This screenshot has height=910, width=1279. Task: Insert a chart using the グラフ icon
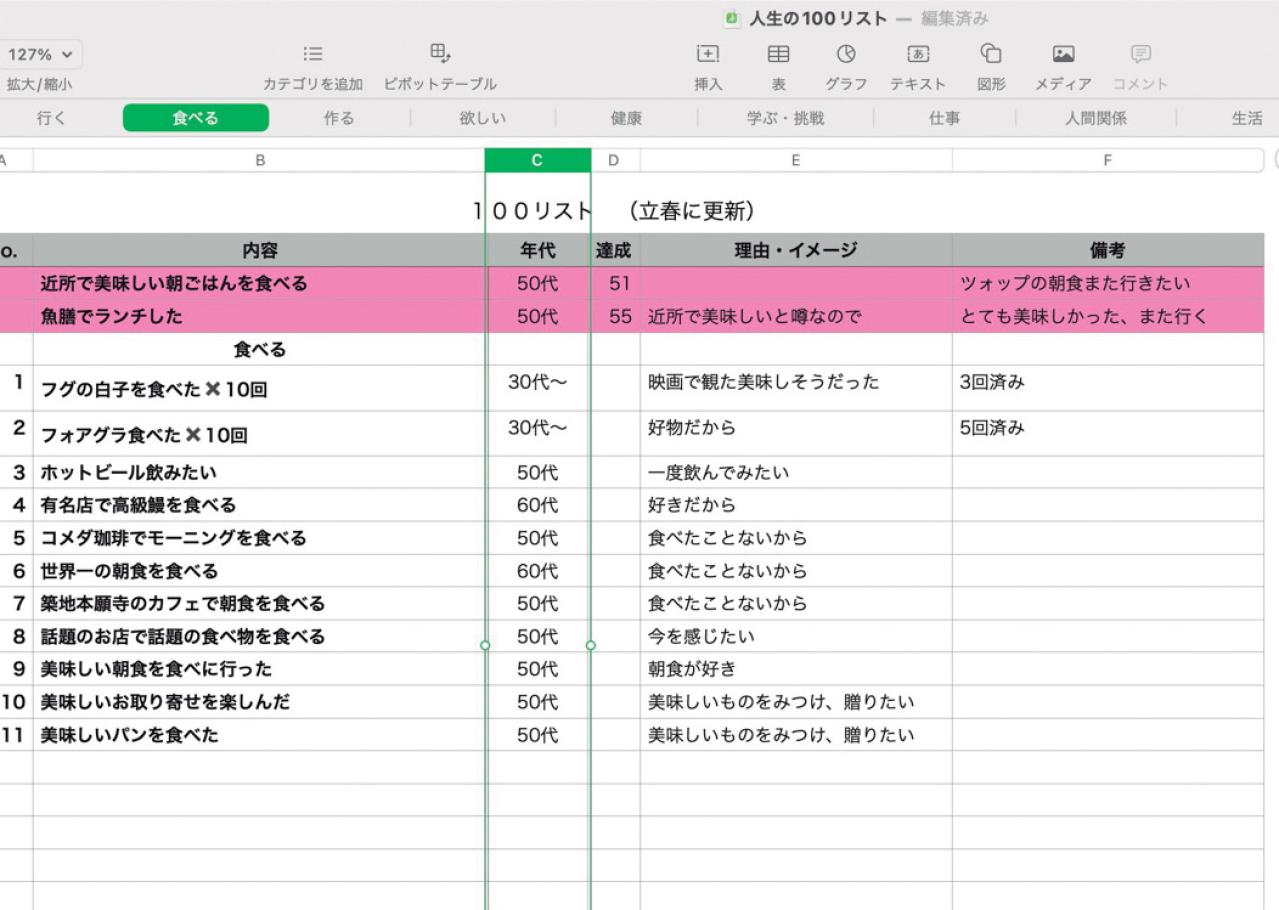846,54
